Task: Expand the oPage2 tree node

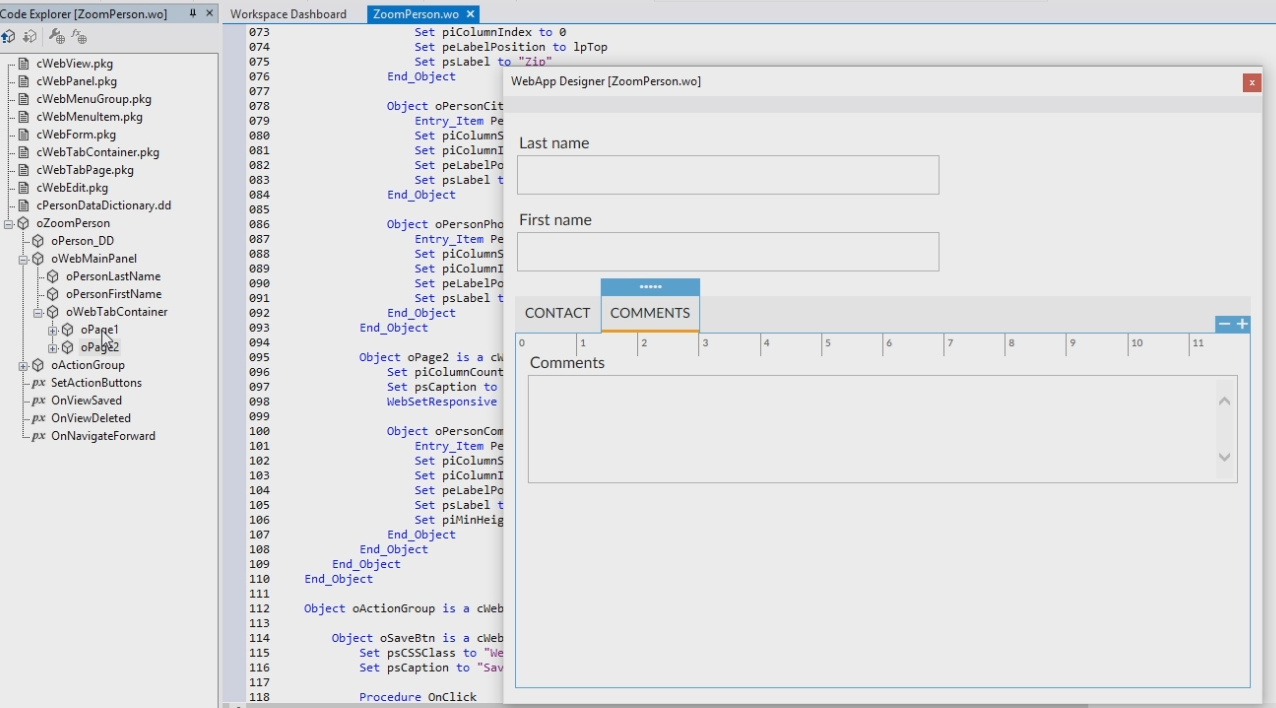Action: point(53,348)
